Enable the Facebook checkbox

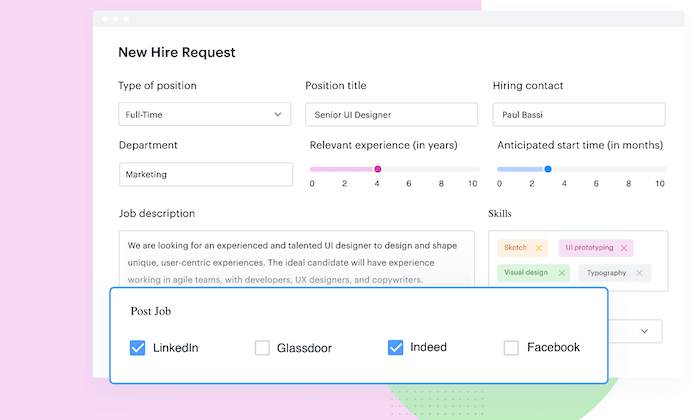click(511, 348)
